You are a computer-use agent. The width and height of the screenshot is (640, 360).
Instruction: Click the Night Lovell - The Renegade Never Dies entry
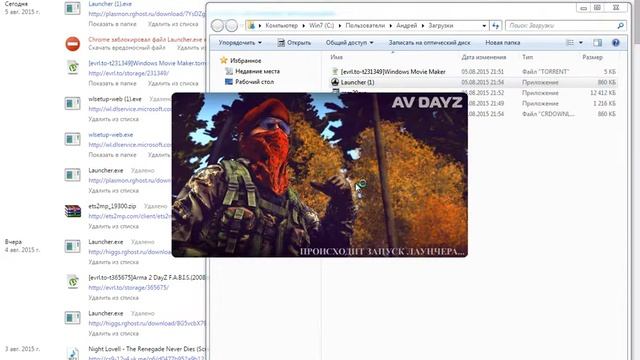(147, 349)
